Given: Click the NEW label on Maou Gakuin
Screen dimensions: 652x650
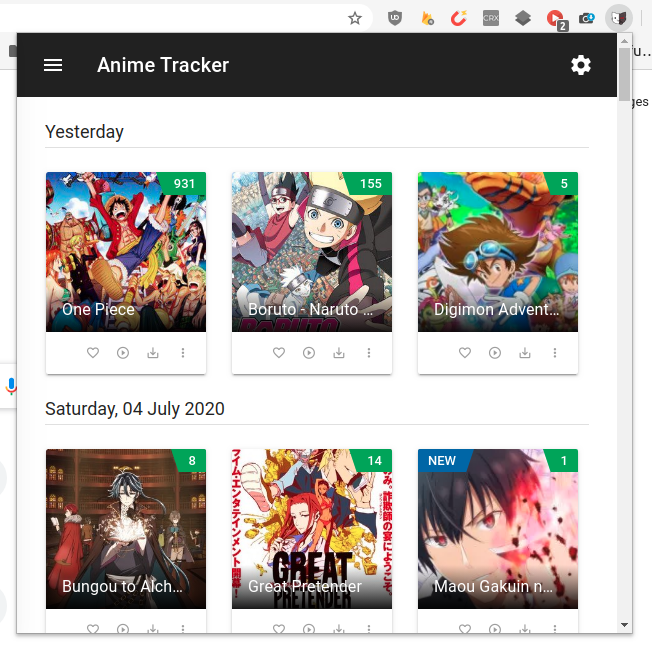Looking at the screenshot, I should pyautogui.click(x=442, y=460).
